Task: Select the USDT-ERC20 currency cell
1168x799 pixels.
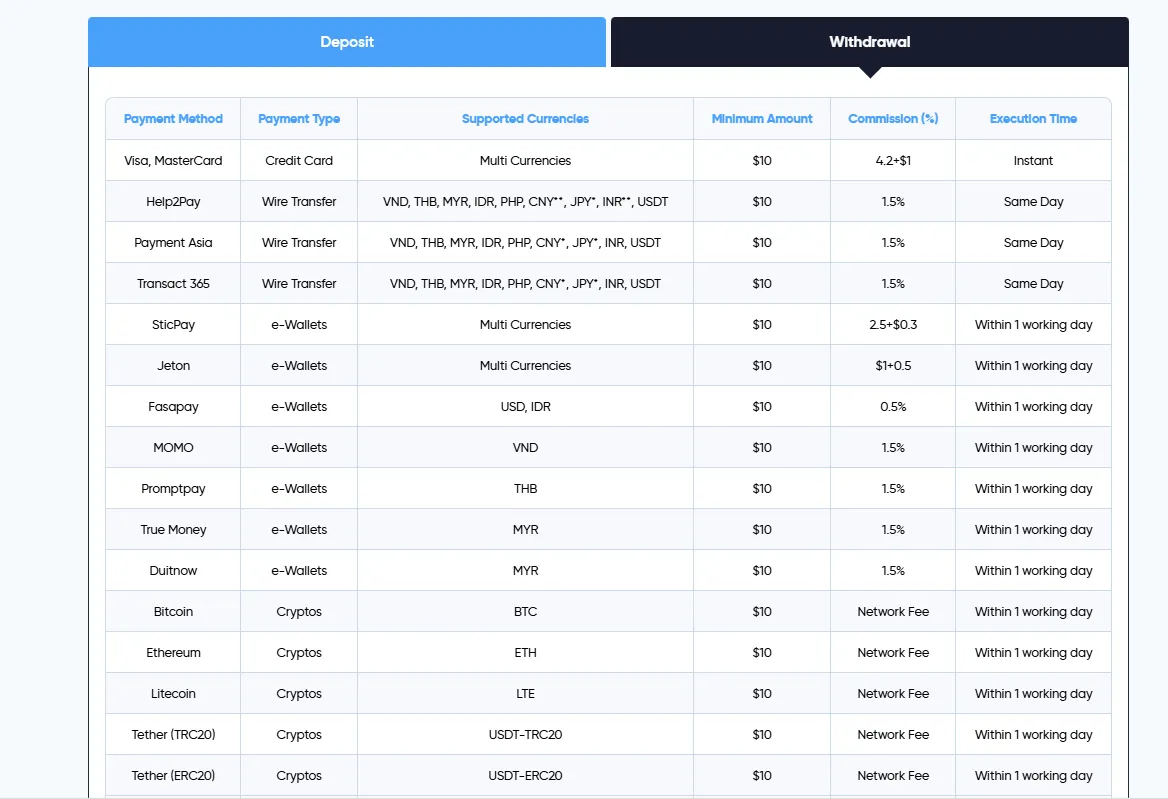Action: click(525, 775)
